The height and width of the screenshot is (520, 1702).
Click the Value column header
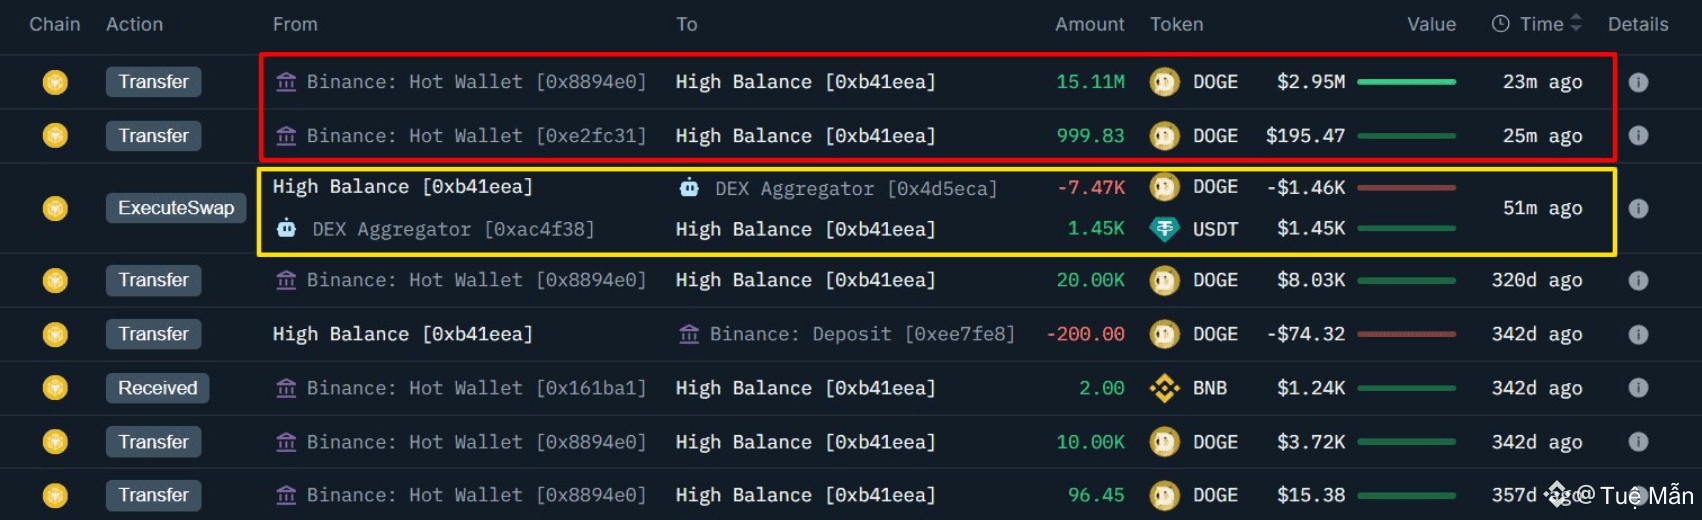(1431, 24)
